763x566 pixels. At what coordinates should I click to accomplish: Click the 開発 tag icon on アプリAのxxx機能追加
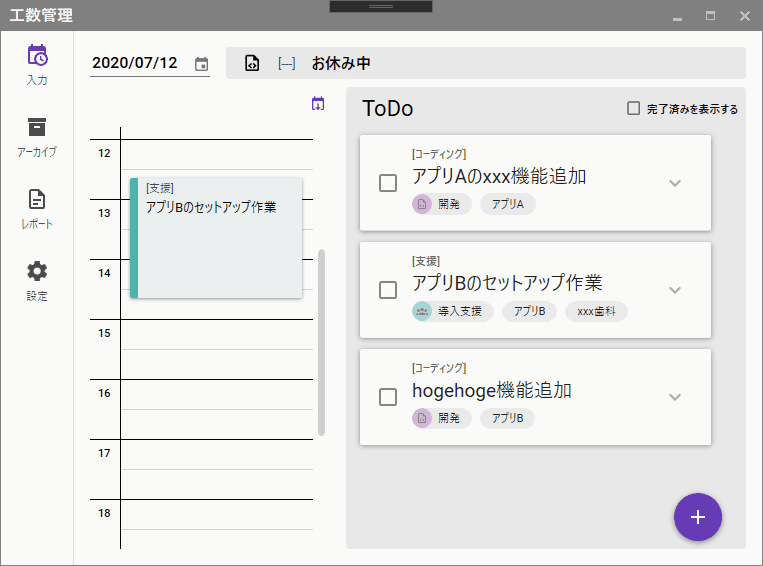click(422, 204)
